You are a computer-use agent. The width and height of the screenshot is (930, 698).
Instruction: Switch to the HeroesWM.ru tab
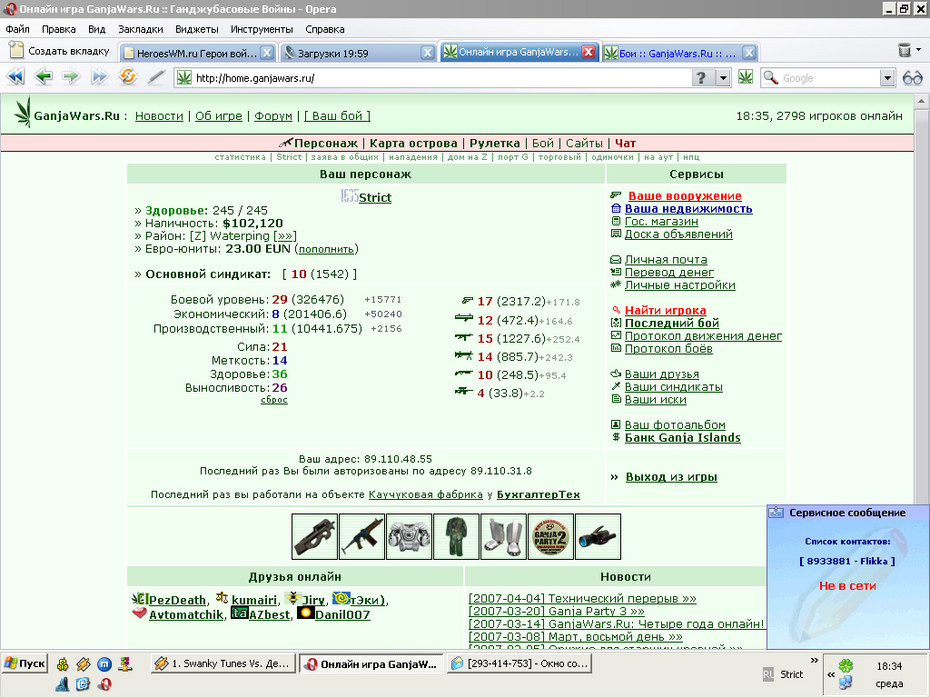[198, 53]
